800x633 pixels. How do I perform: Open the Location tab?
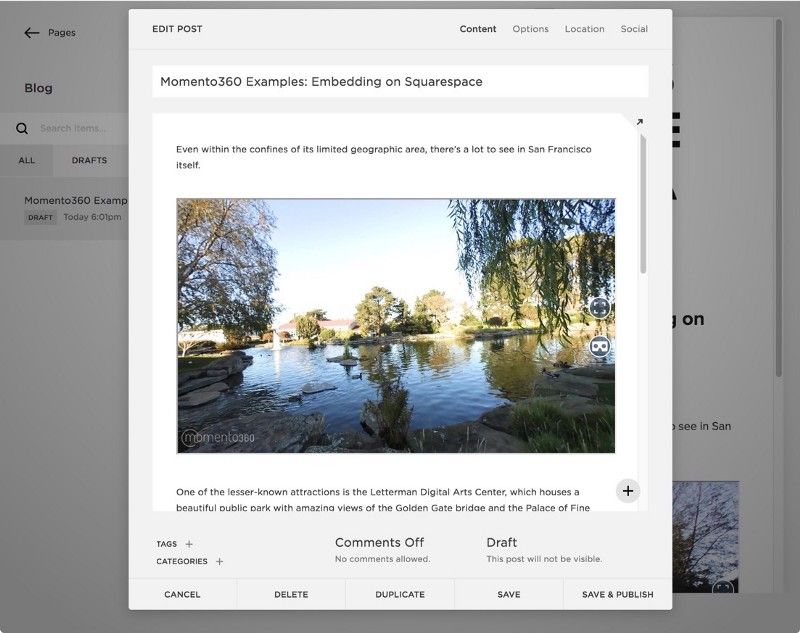point(585,29)
